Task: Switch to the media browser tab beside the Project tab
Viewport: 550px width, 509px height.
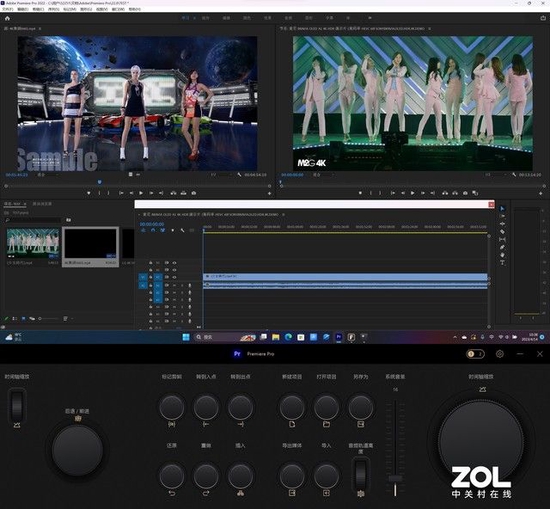Action: [42, 204]
